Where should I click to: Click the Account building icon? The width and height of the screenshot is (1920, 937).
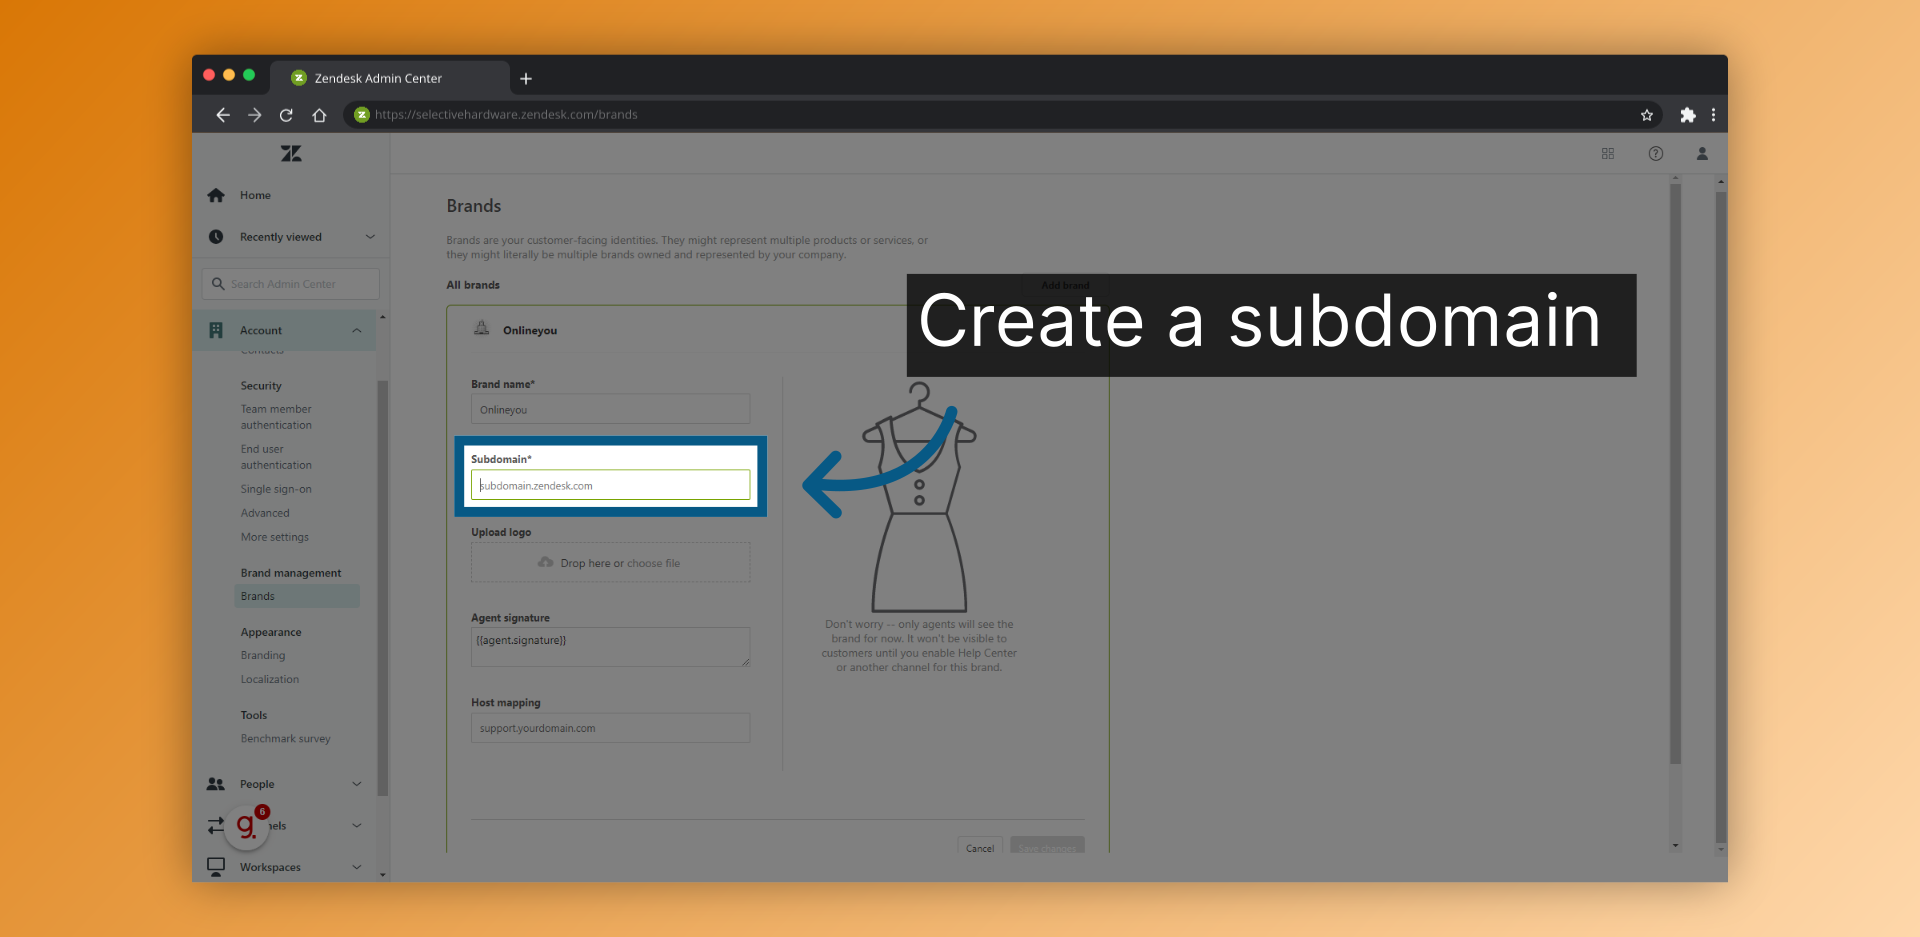tap(216, 330)
